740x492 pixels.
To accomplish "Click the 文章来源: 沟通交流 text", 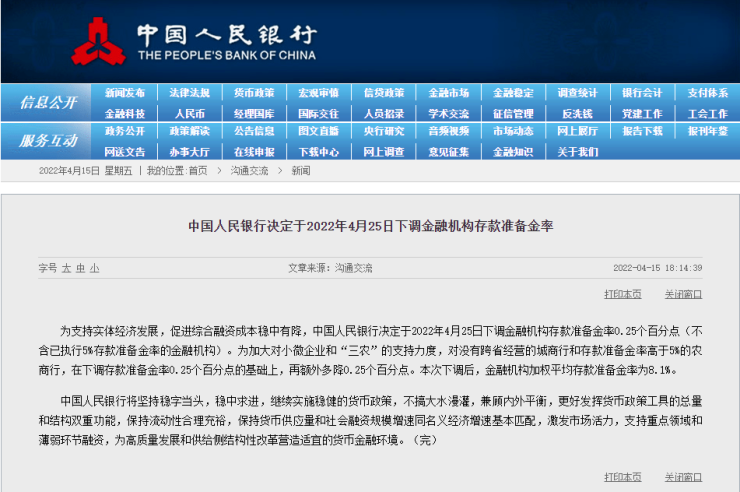I will pos(330,268).
